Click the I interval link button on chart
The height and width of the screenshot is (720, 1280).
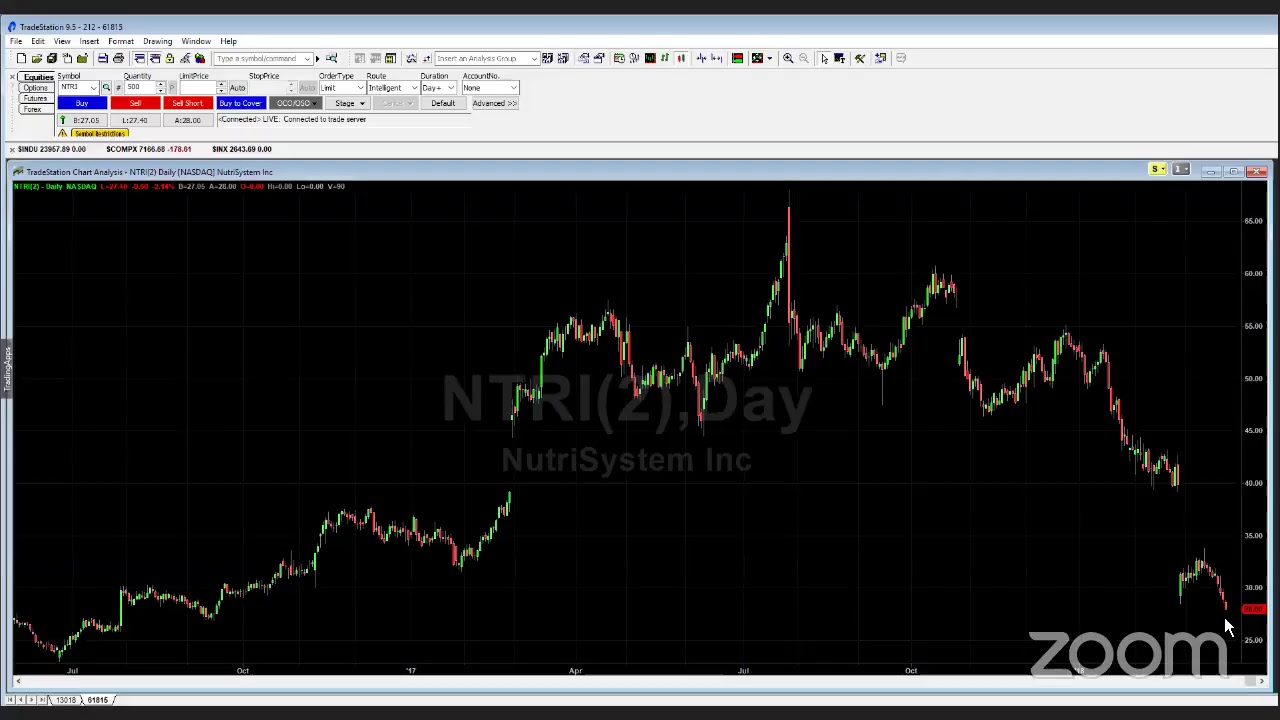point(1182,171)
